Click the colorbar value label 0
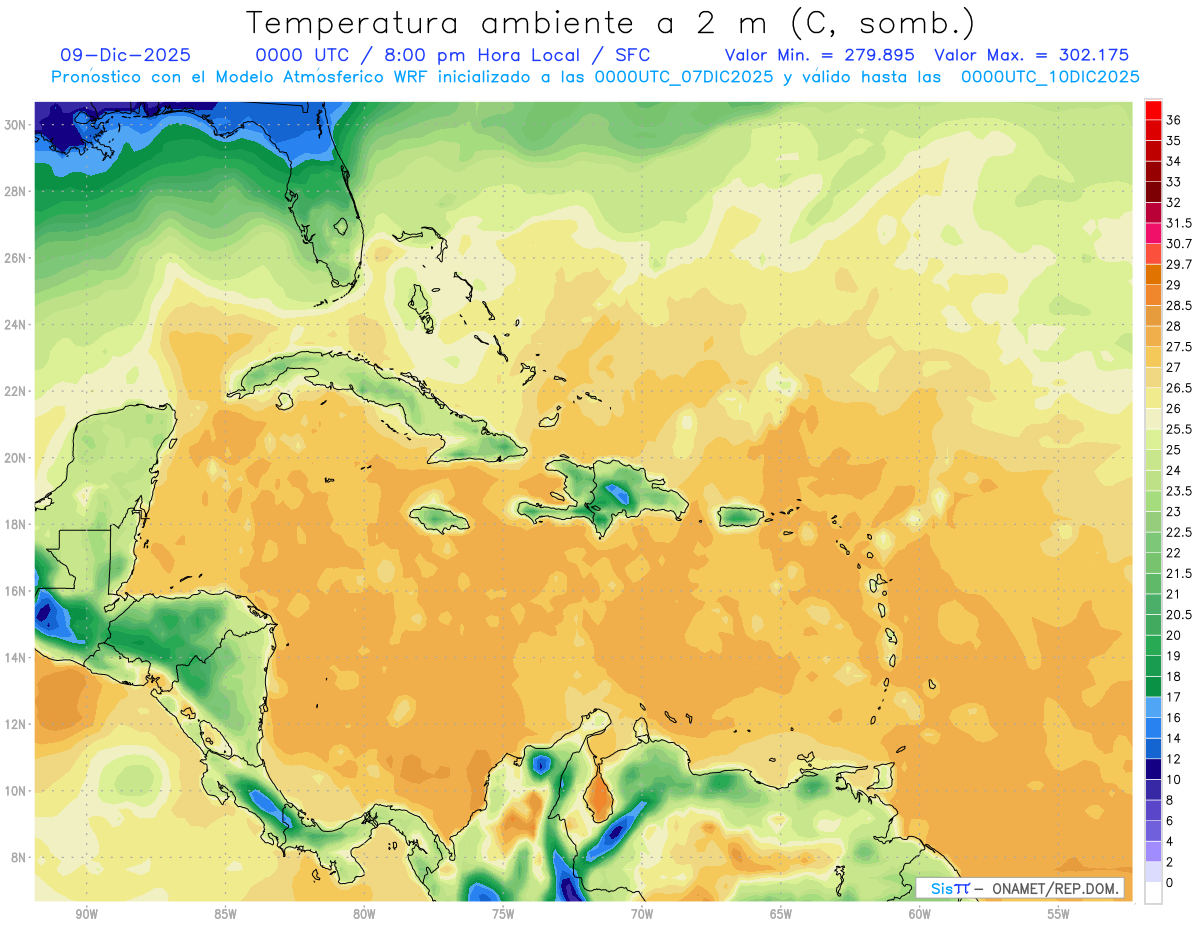 [x=1169, y=882]
